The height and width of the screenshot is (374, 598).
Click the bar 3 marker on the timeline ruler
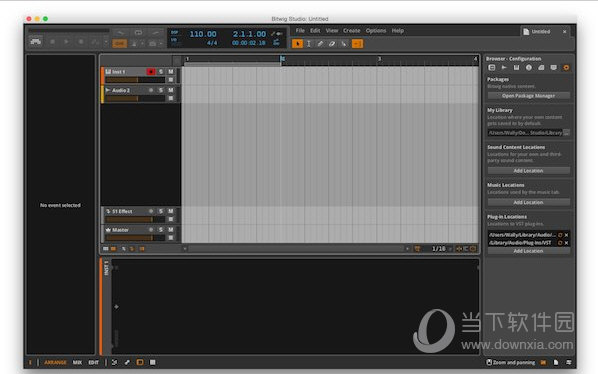(379, 59)
